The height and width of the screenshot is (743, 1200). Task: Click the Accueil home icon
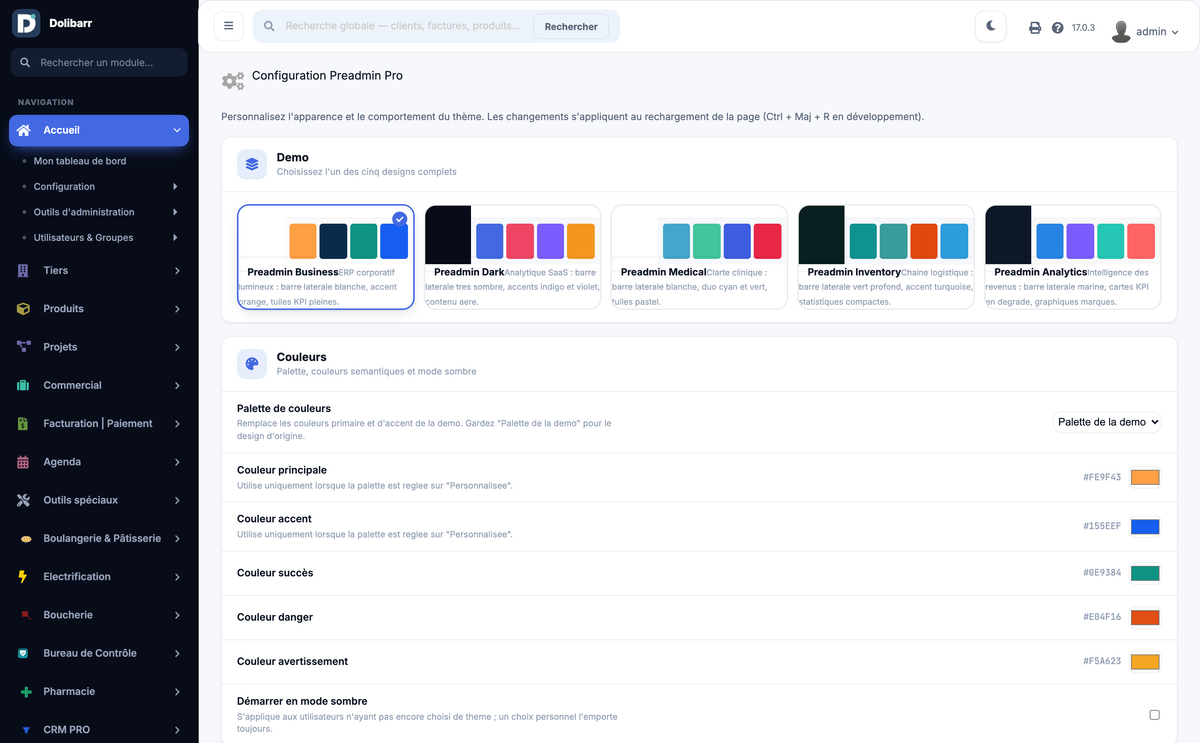tap(24, 130)
